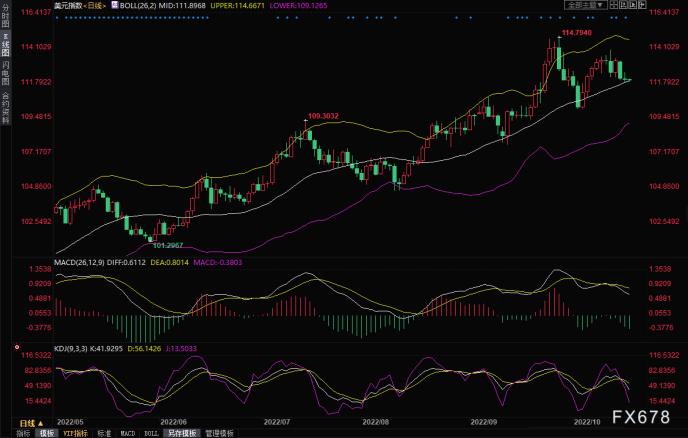Select the BOLL template
Screen dimensions: 688x438
coord(151,433)
